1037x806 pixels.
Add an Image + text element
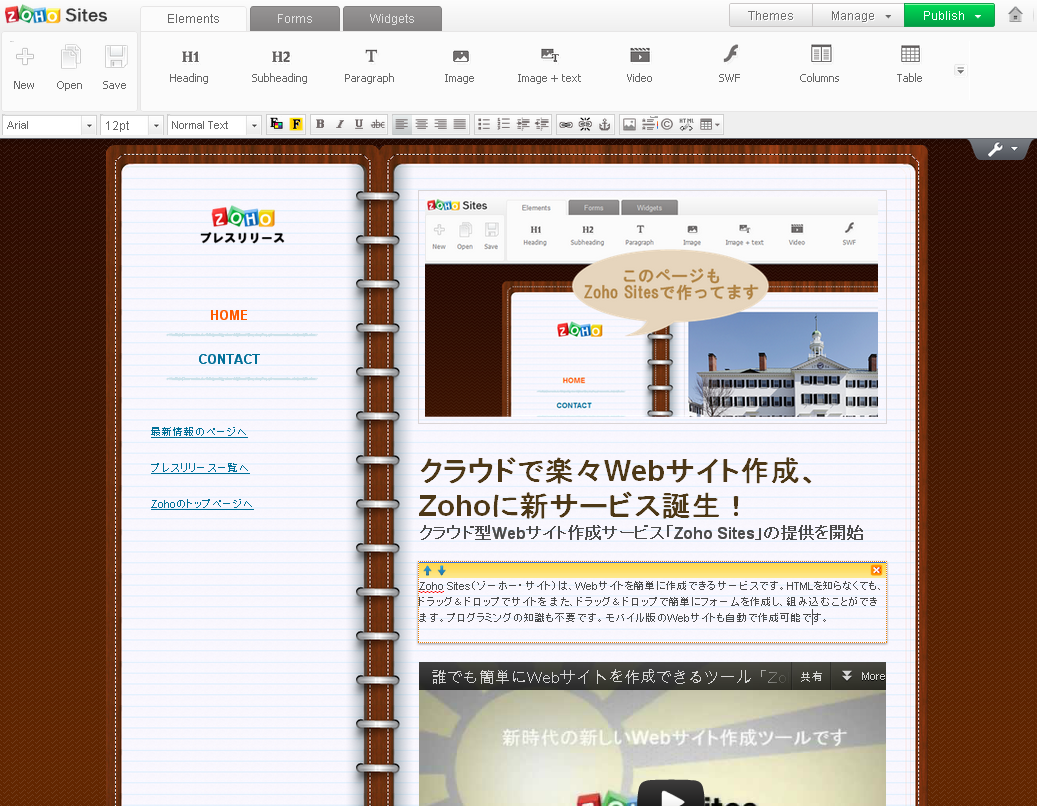pos(550,66)
